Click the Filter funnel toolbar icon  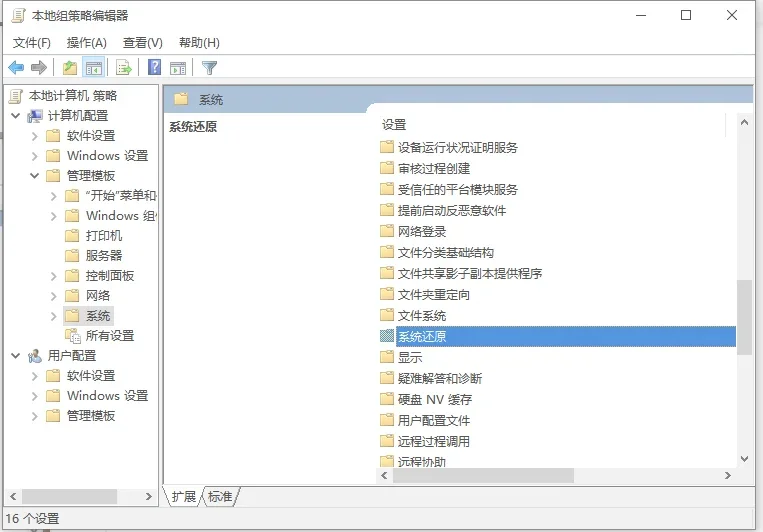(209, 68)
